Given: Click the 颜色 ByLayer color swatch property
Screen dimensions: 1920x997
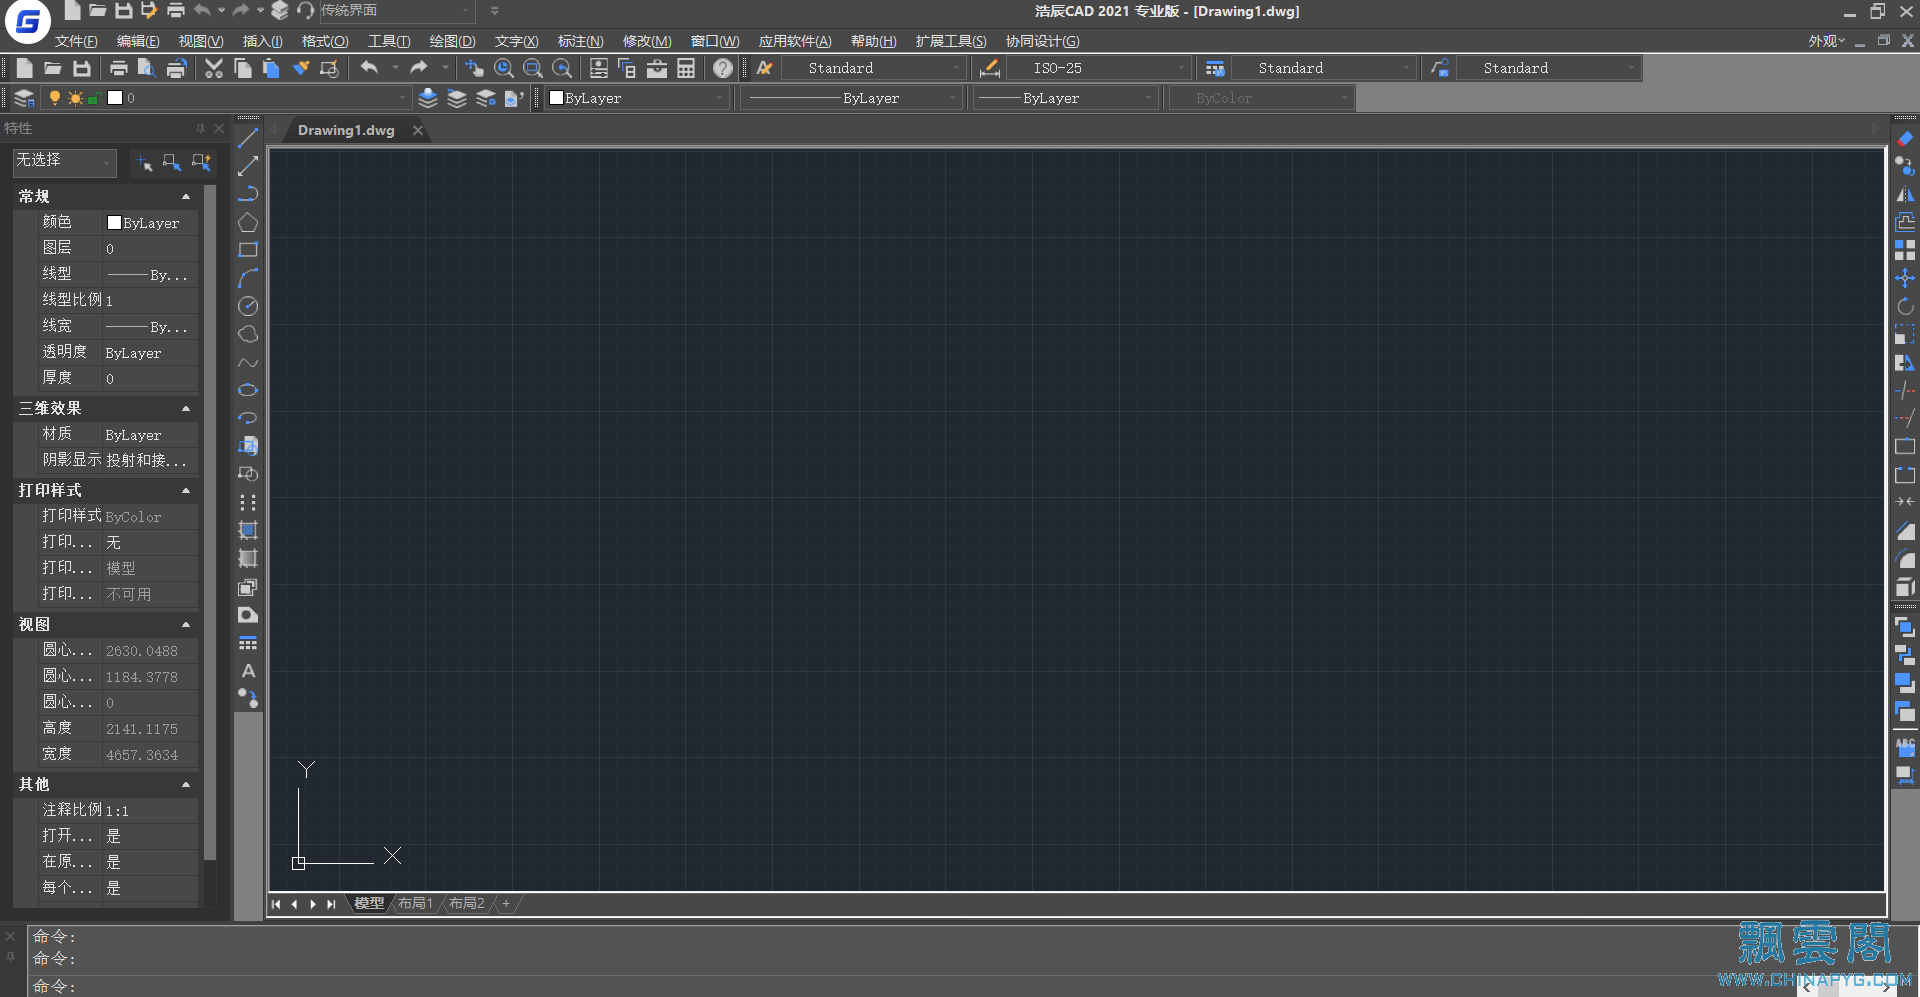Looking at the screenshot, I should [114, 223].
